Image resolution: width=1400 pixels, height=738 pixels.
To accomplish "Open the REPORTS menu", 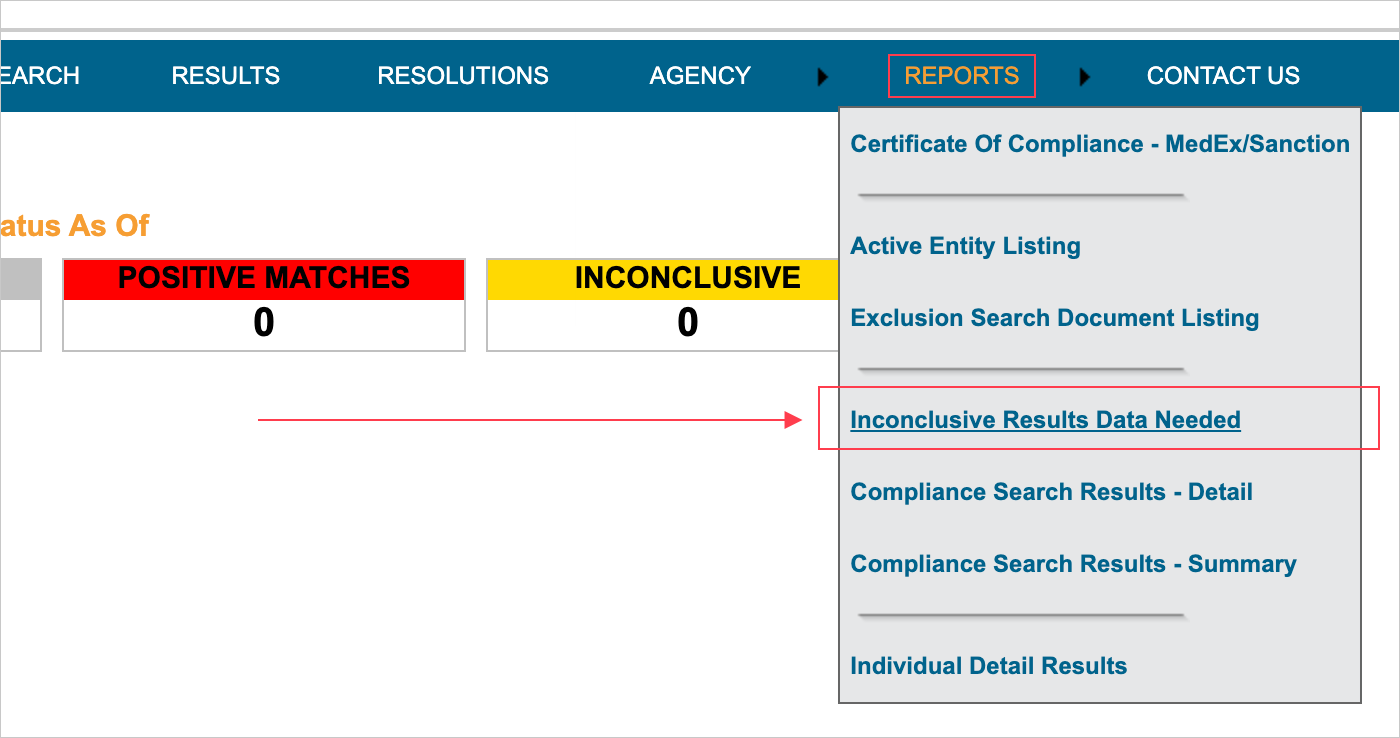I will (960, 75).
